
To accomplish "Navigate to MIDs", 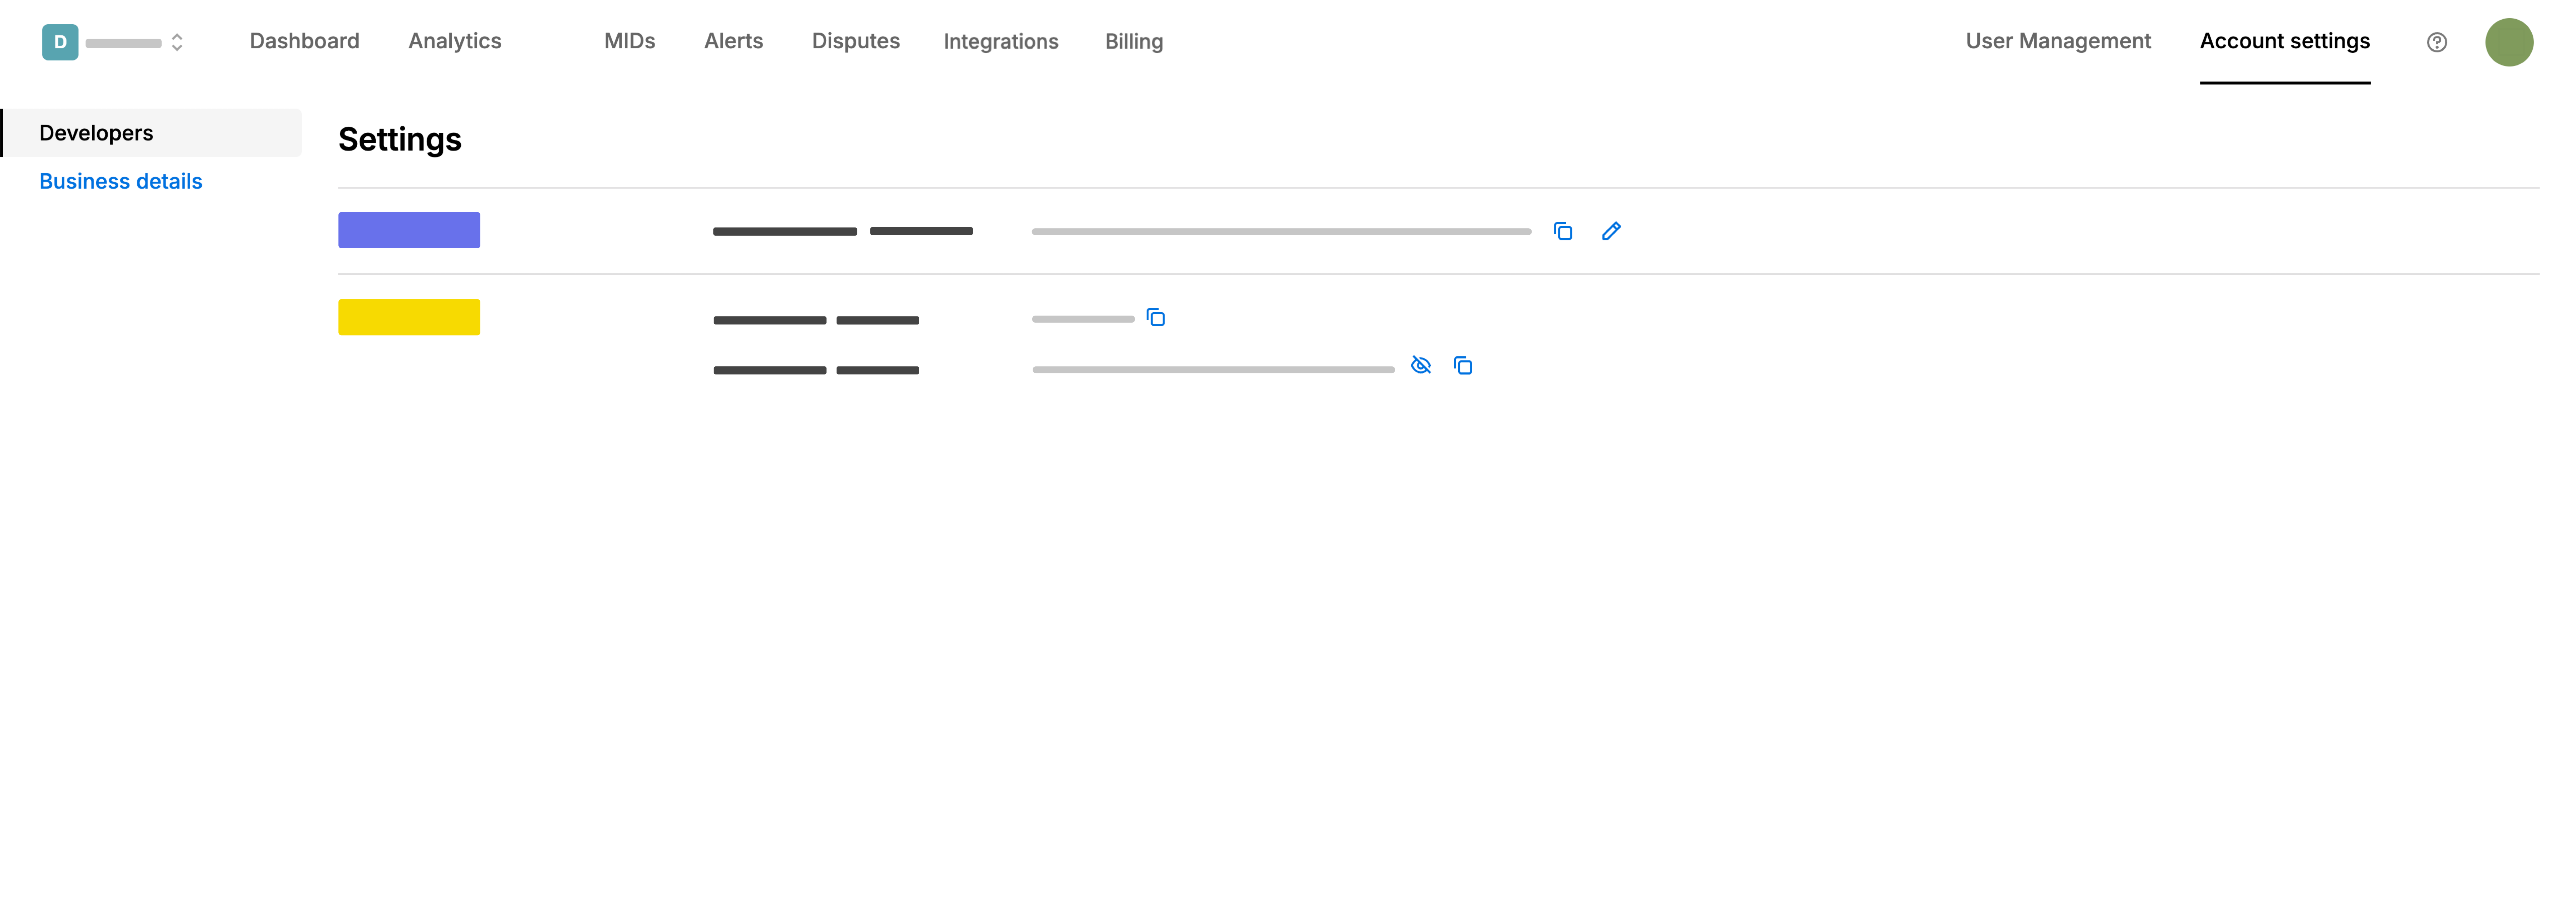I will (629, 41).
